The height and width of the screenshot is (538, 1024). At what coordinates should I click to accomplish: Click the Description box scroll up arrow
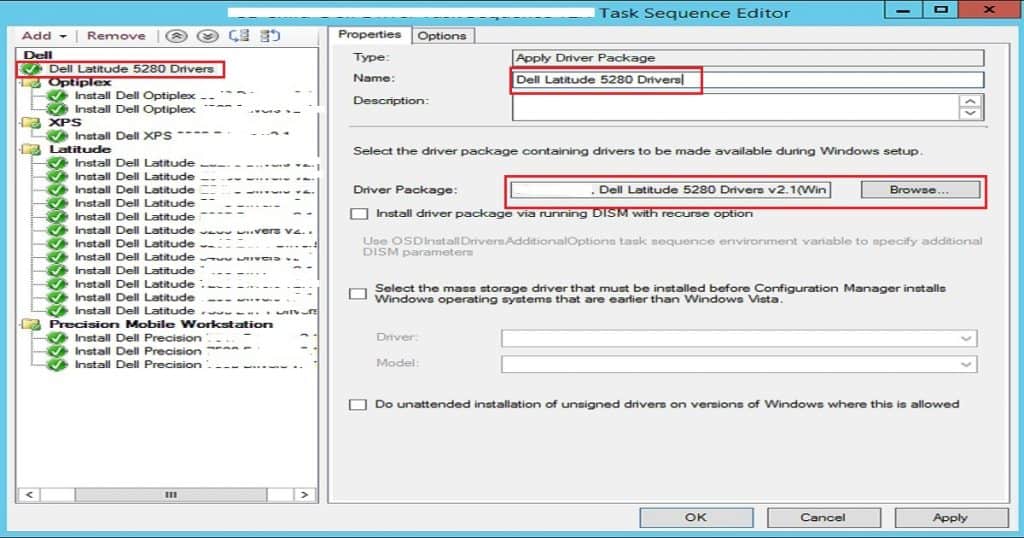coord(970,101)
